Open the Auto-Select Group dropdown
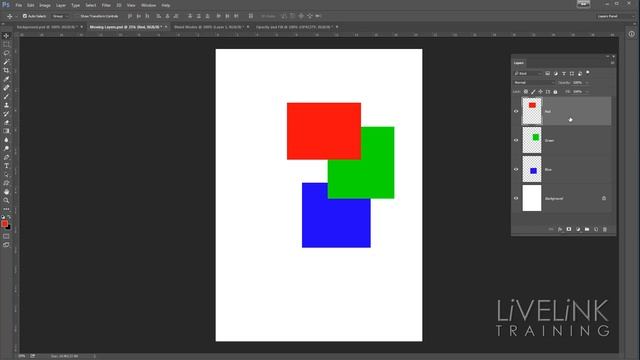The width and height of the screenshot is (640, 360). (x=61, y=16)
